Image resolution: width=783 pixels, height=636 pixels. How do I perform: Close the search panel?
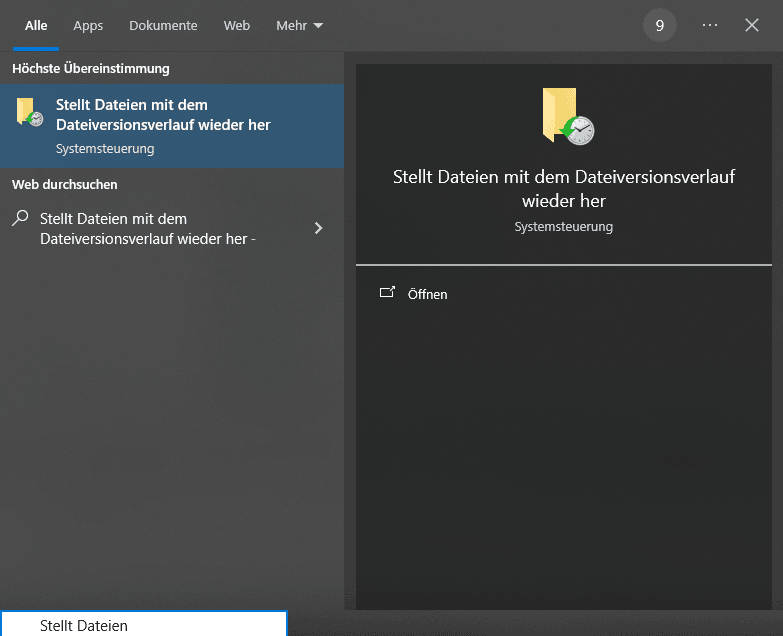coord(752,25)
